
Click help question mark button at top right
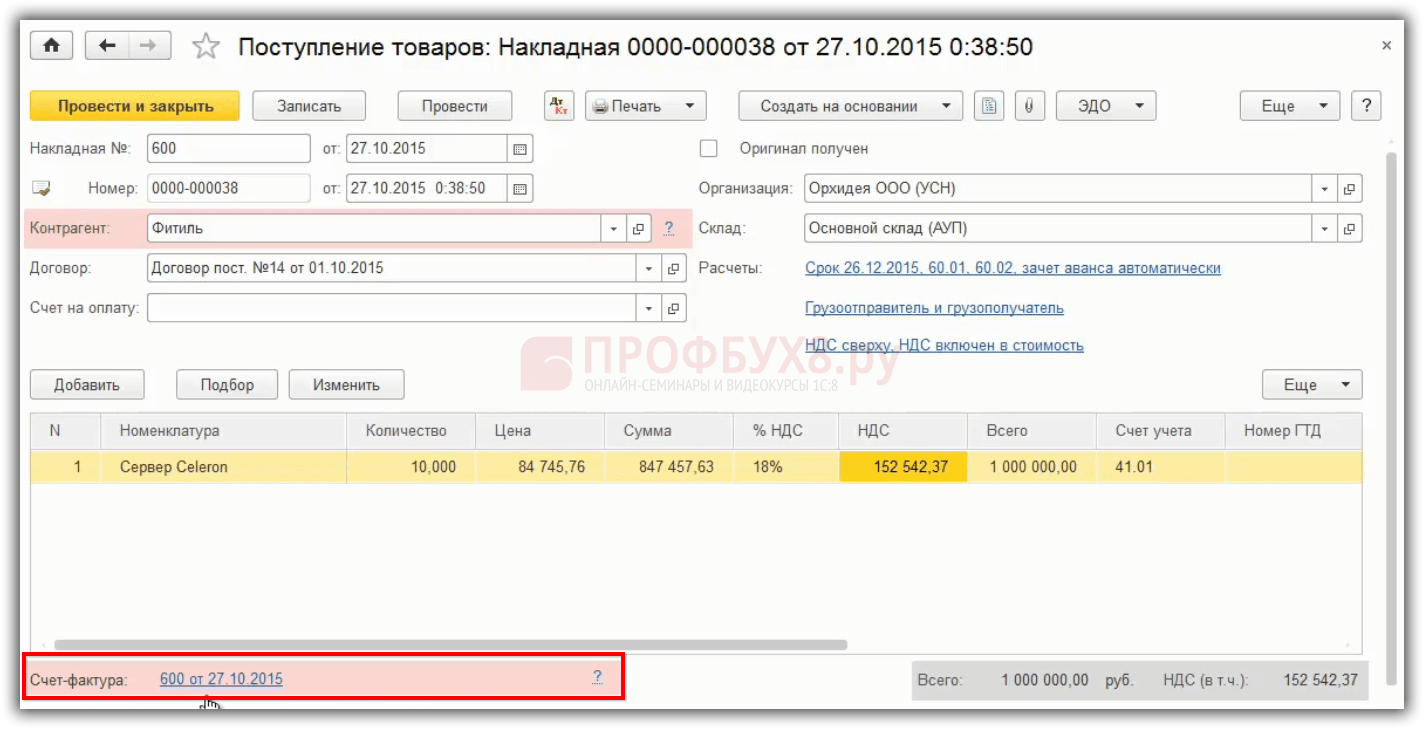pyautogui.click(x=1366, y=106)
